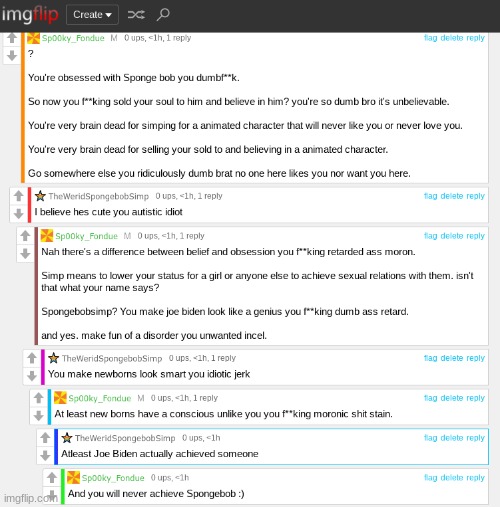Click Sp00ky_Fondue avatar on last comment
The height and width of the screenshot is (507, 500).
73,478
